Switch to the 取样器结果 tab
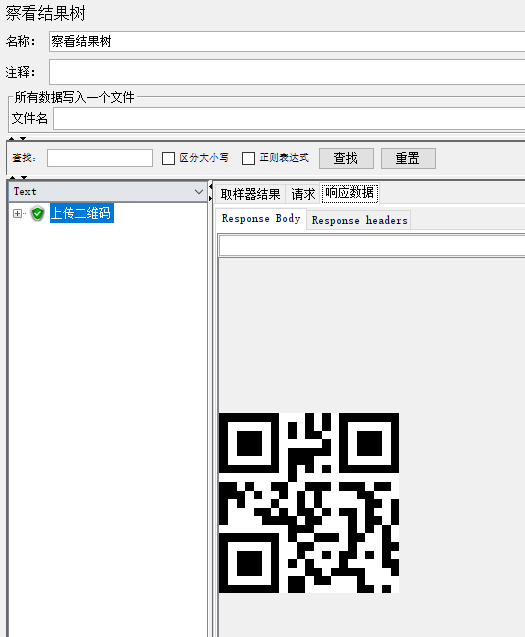Screen dimensions: 525x637 (x=250, y=194)
